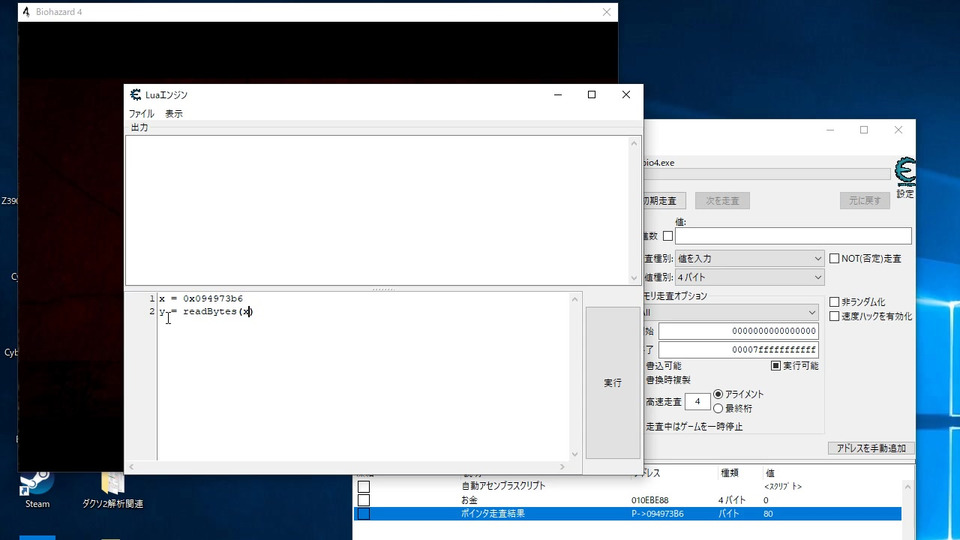Select the 最終桁 radio button
This screenshot has width=960, height=540.
pyautogui.click(x=718, y=408)
